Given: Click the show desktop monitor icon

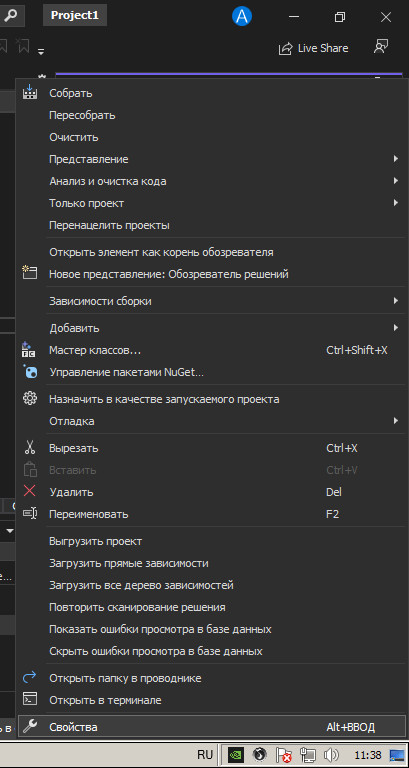Looking at the screenshot, I should coord(397,755).
